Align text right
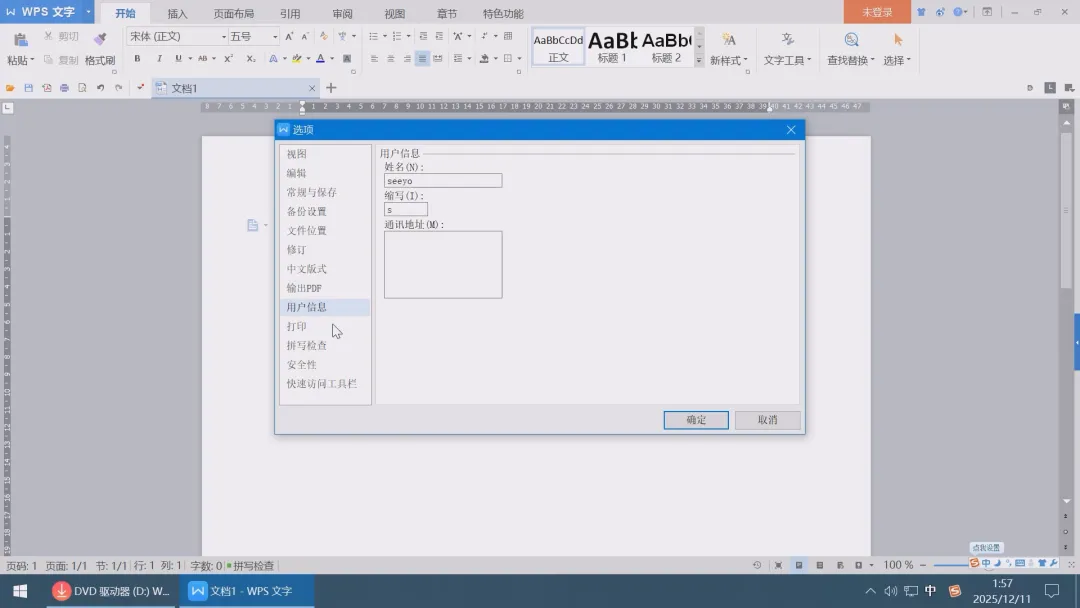 [x=406, y=59]
